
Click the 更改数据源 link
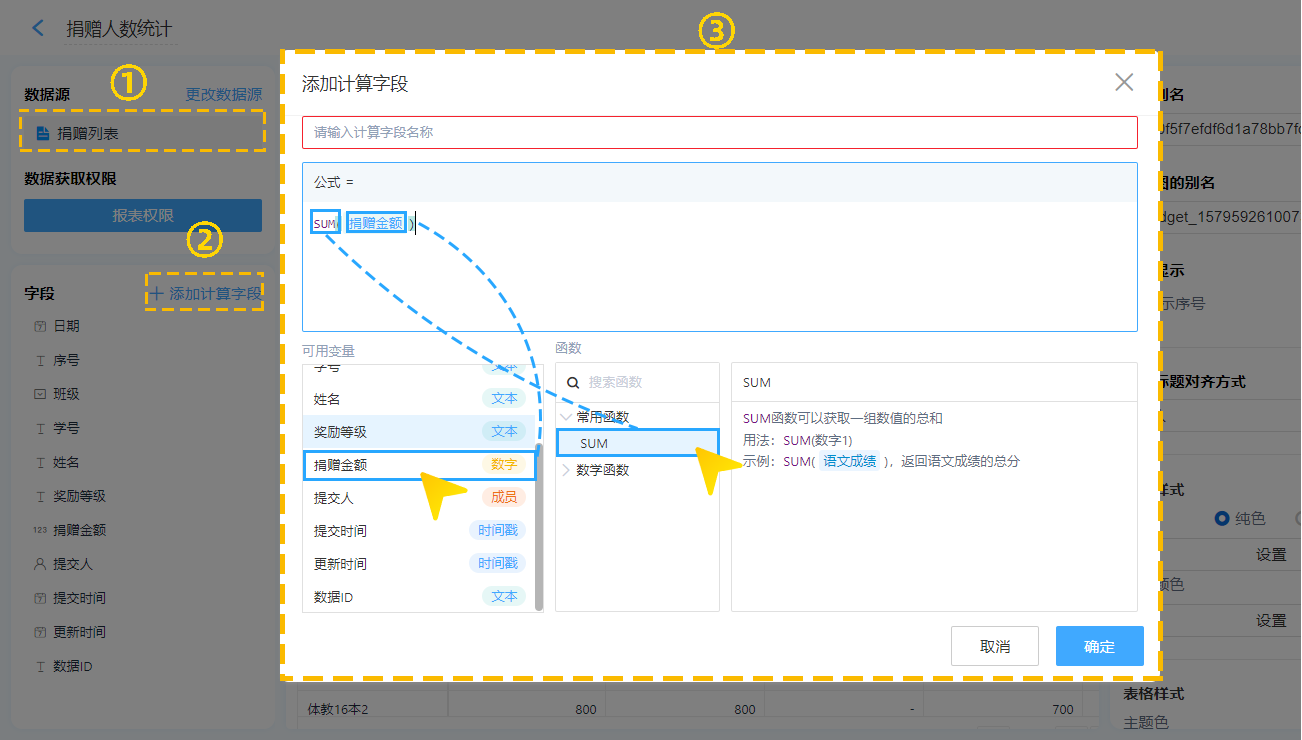point(223,94)
